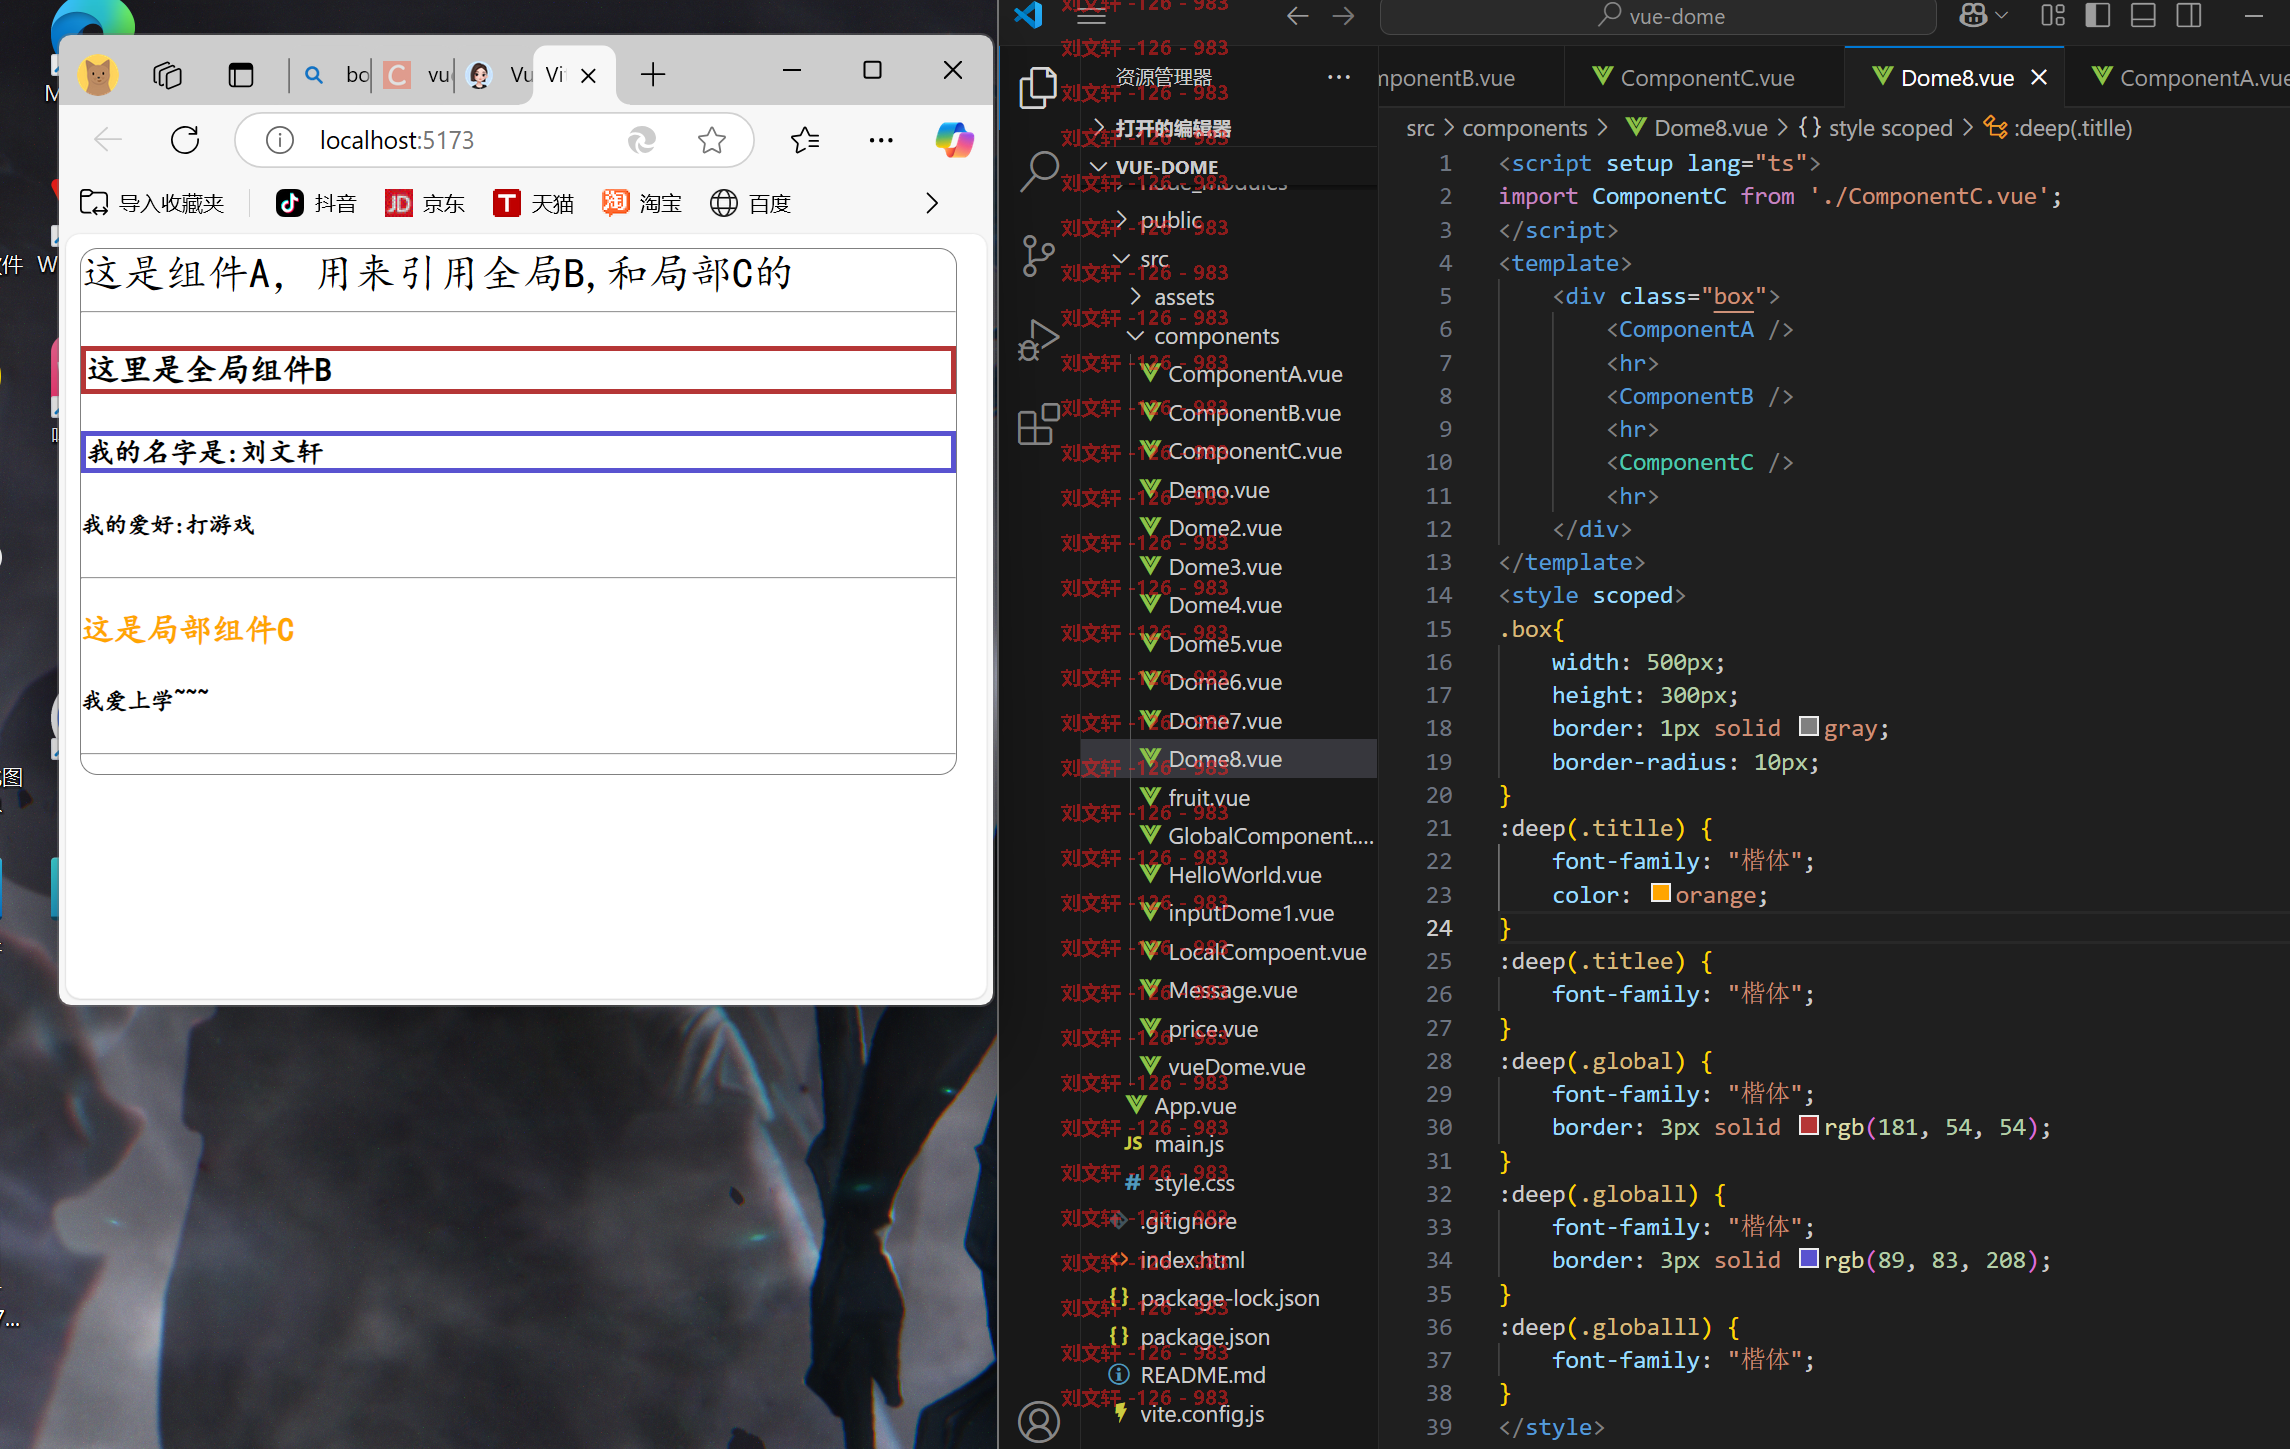2290x1449 pixels.
Task: Open the 抖音 bookmark
Action: click(316, 203)
